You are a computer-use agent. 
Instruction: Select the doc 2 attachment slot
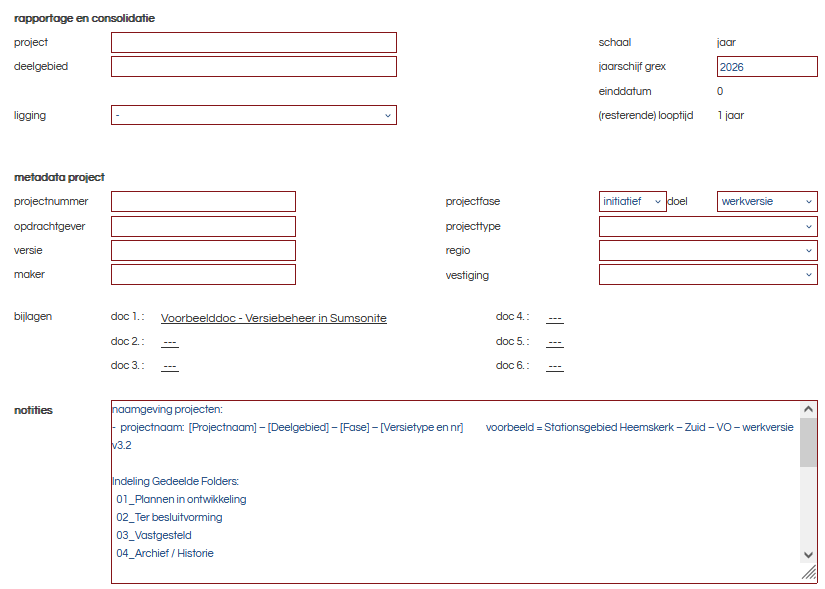[169, 341]
